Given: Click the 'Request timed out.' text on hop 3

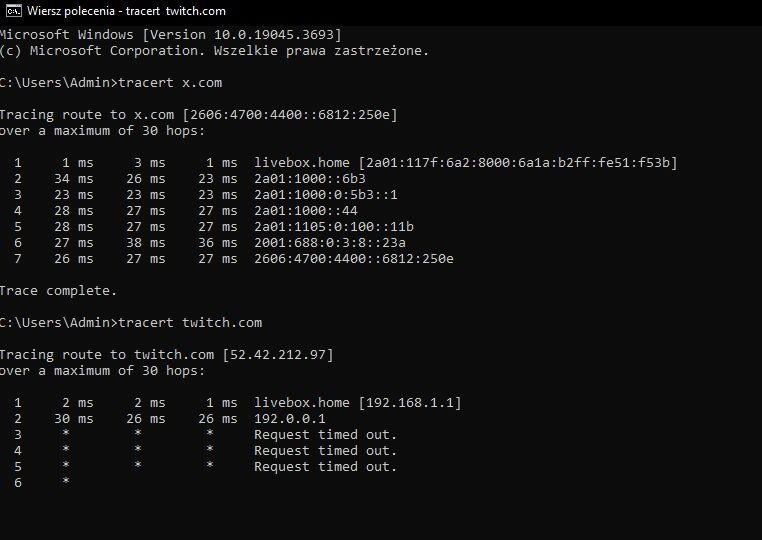Looking at the screenshot, I should 326,435.
